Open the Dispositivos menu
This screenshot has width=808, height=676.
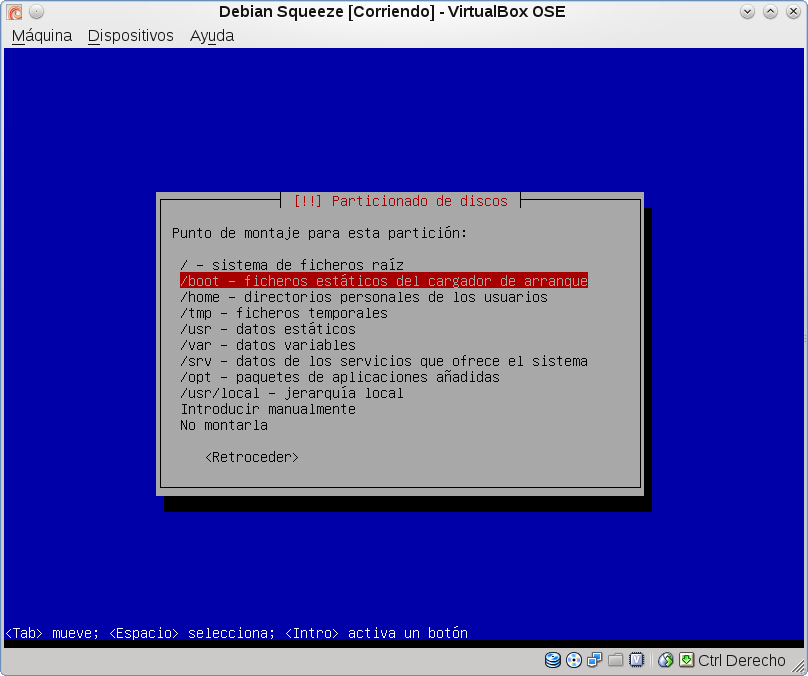pyautogui.click(x=130, y=36)
